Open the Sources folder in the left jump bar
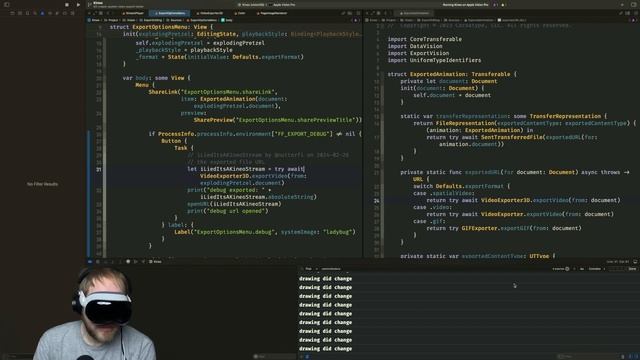The height and width of the screenshot is (360, 640). [174, 20]
